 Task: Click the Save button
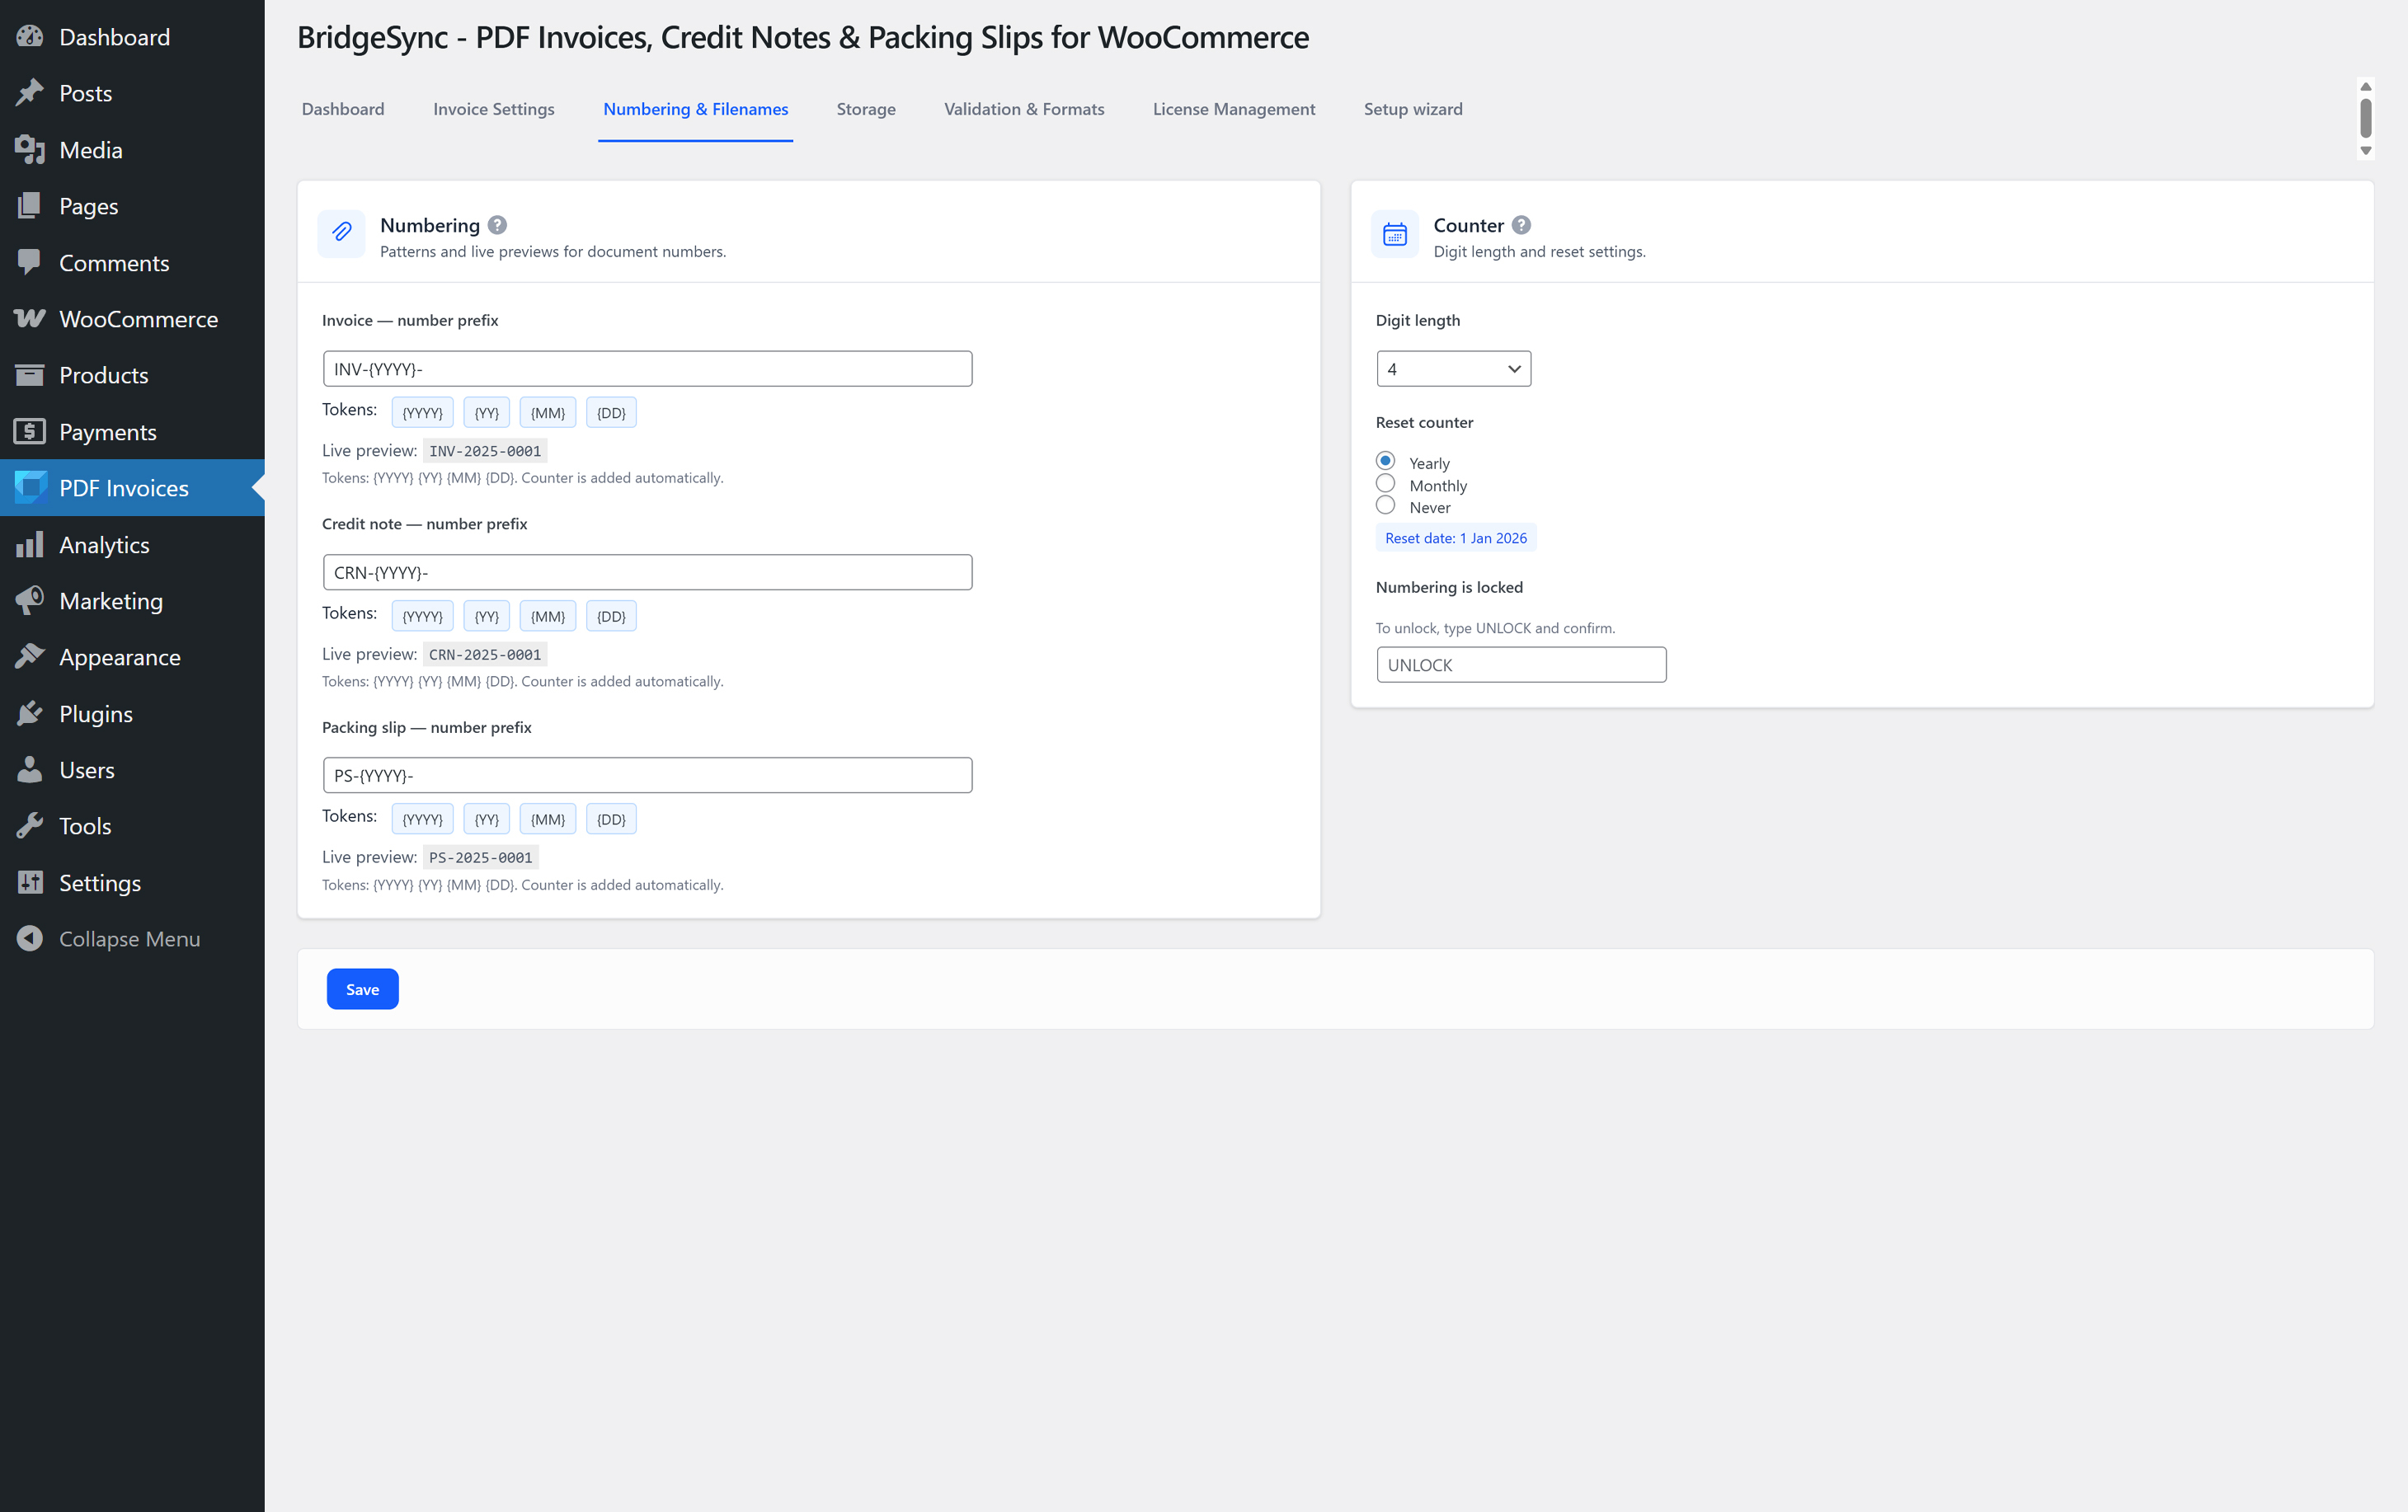(x=362, y=989)
